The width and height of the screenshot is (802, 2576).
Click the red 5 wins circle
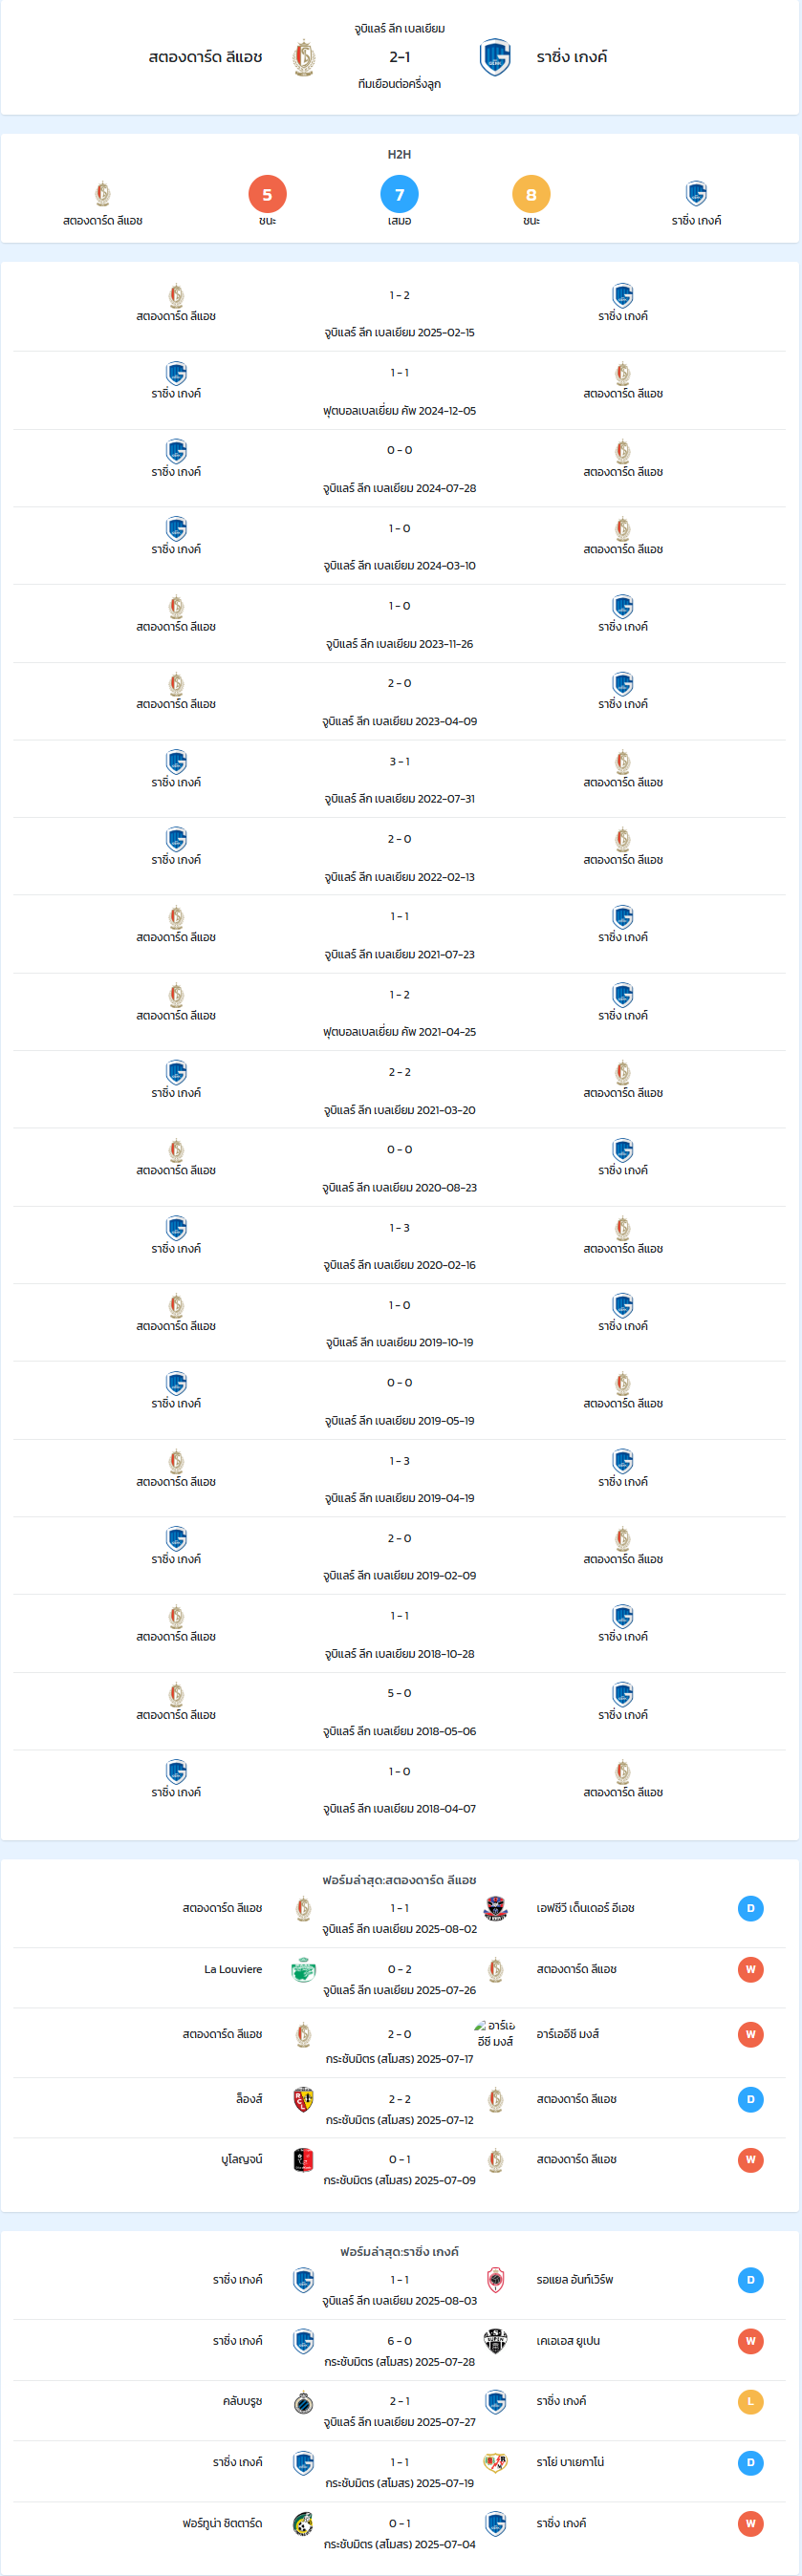[x=267, y=194]
